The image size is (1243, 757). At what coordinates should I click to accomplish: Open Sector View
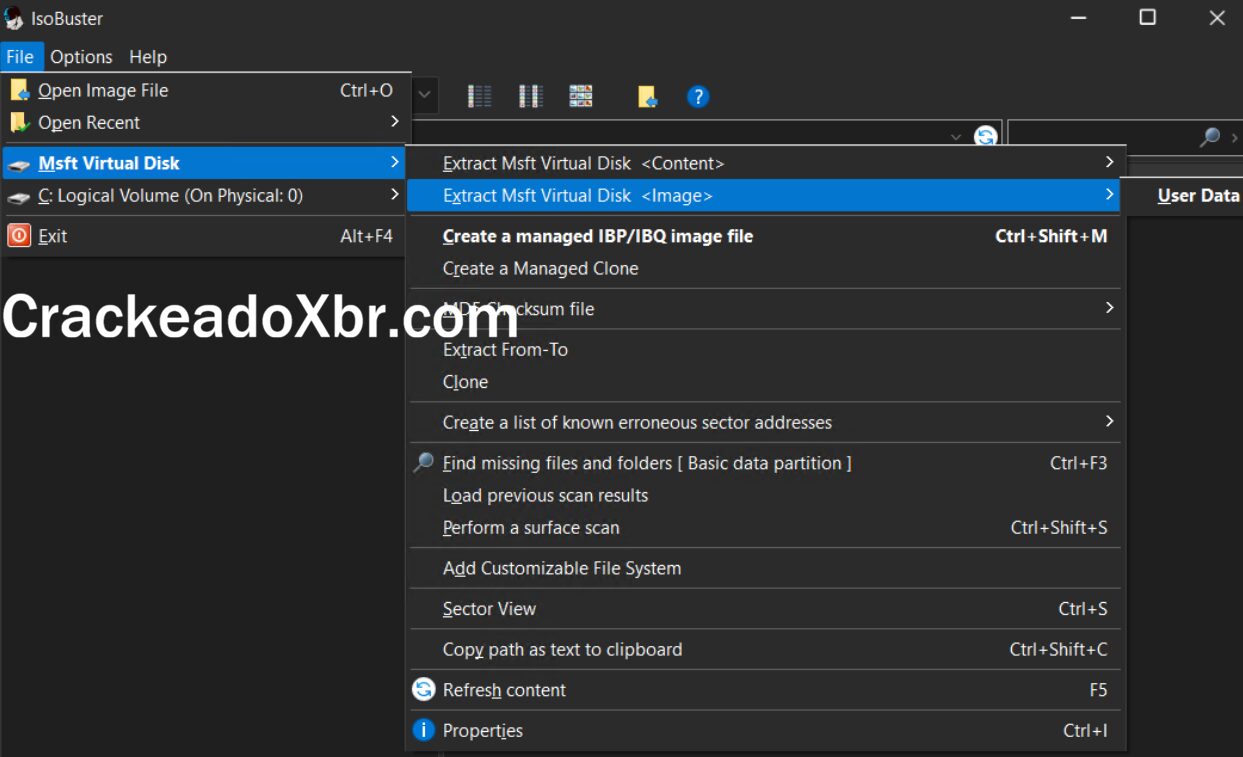(765, 608)
